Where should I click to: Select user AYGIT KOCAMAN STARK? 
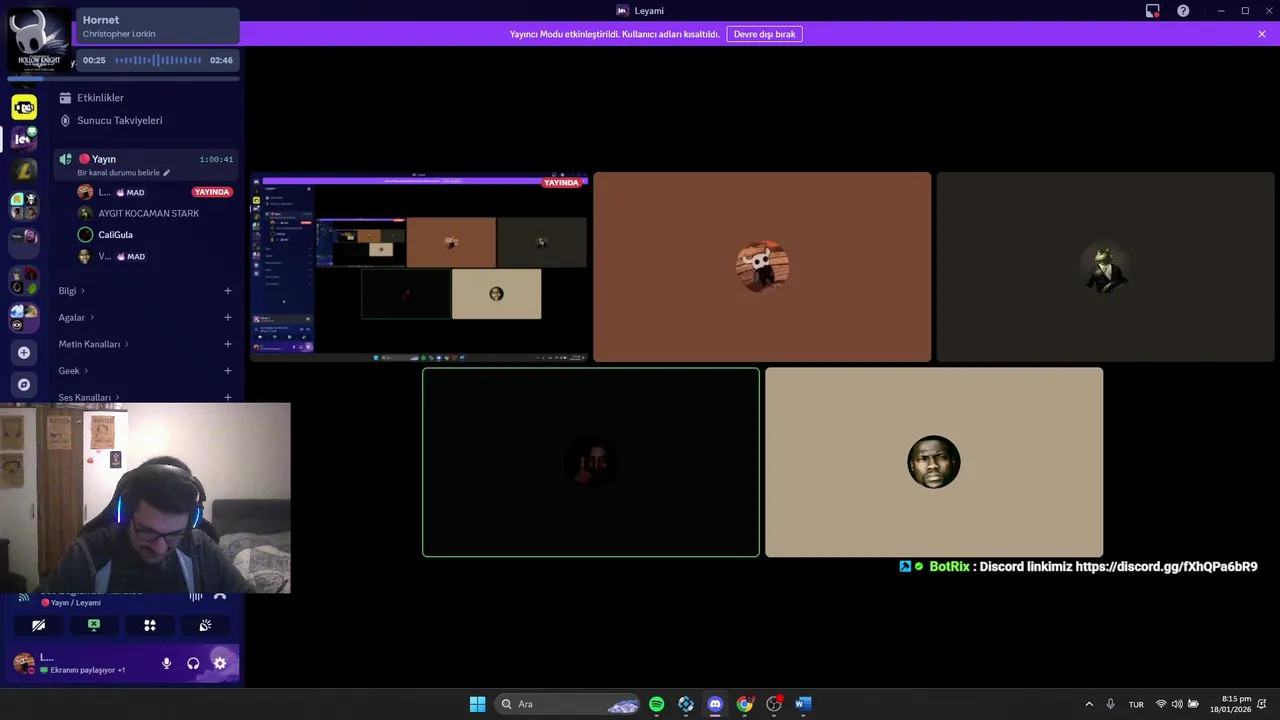pyautogui.click(x=148, y=213)
